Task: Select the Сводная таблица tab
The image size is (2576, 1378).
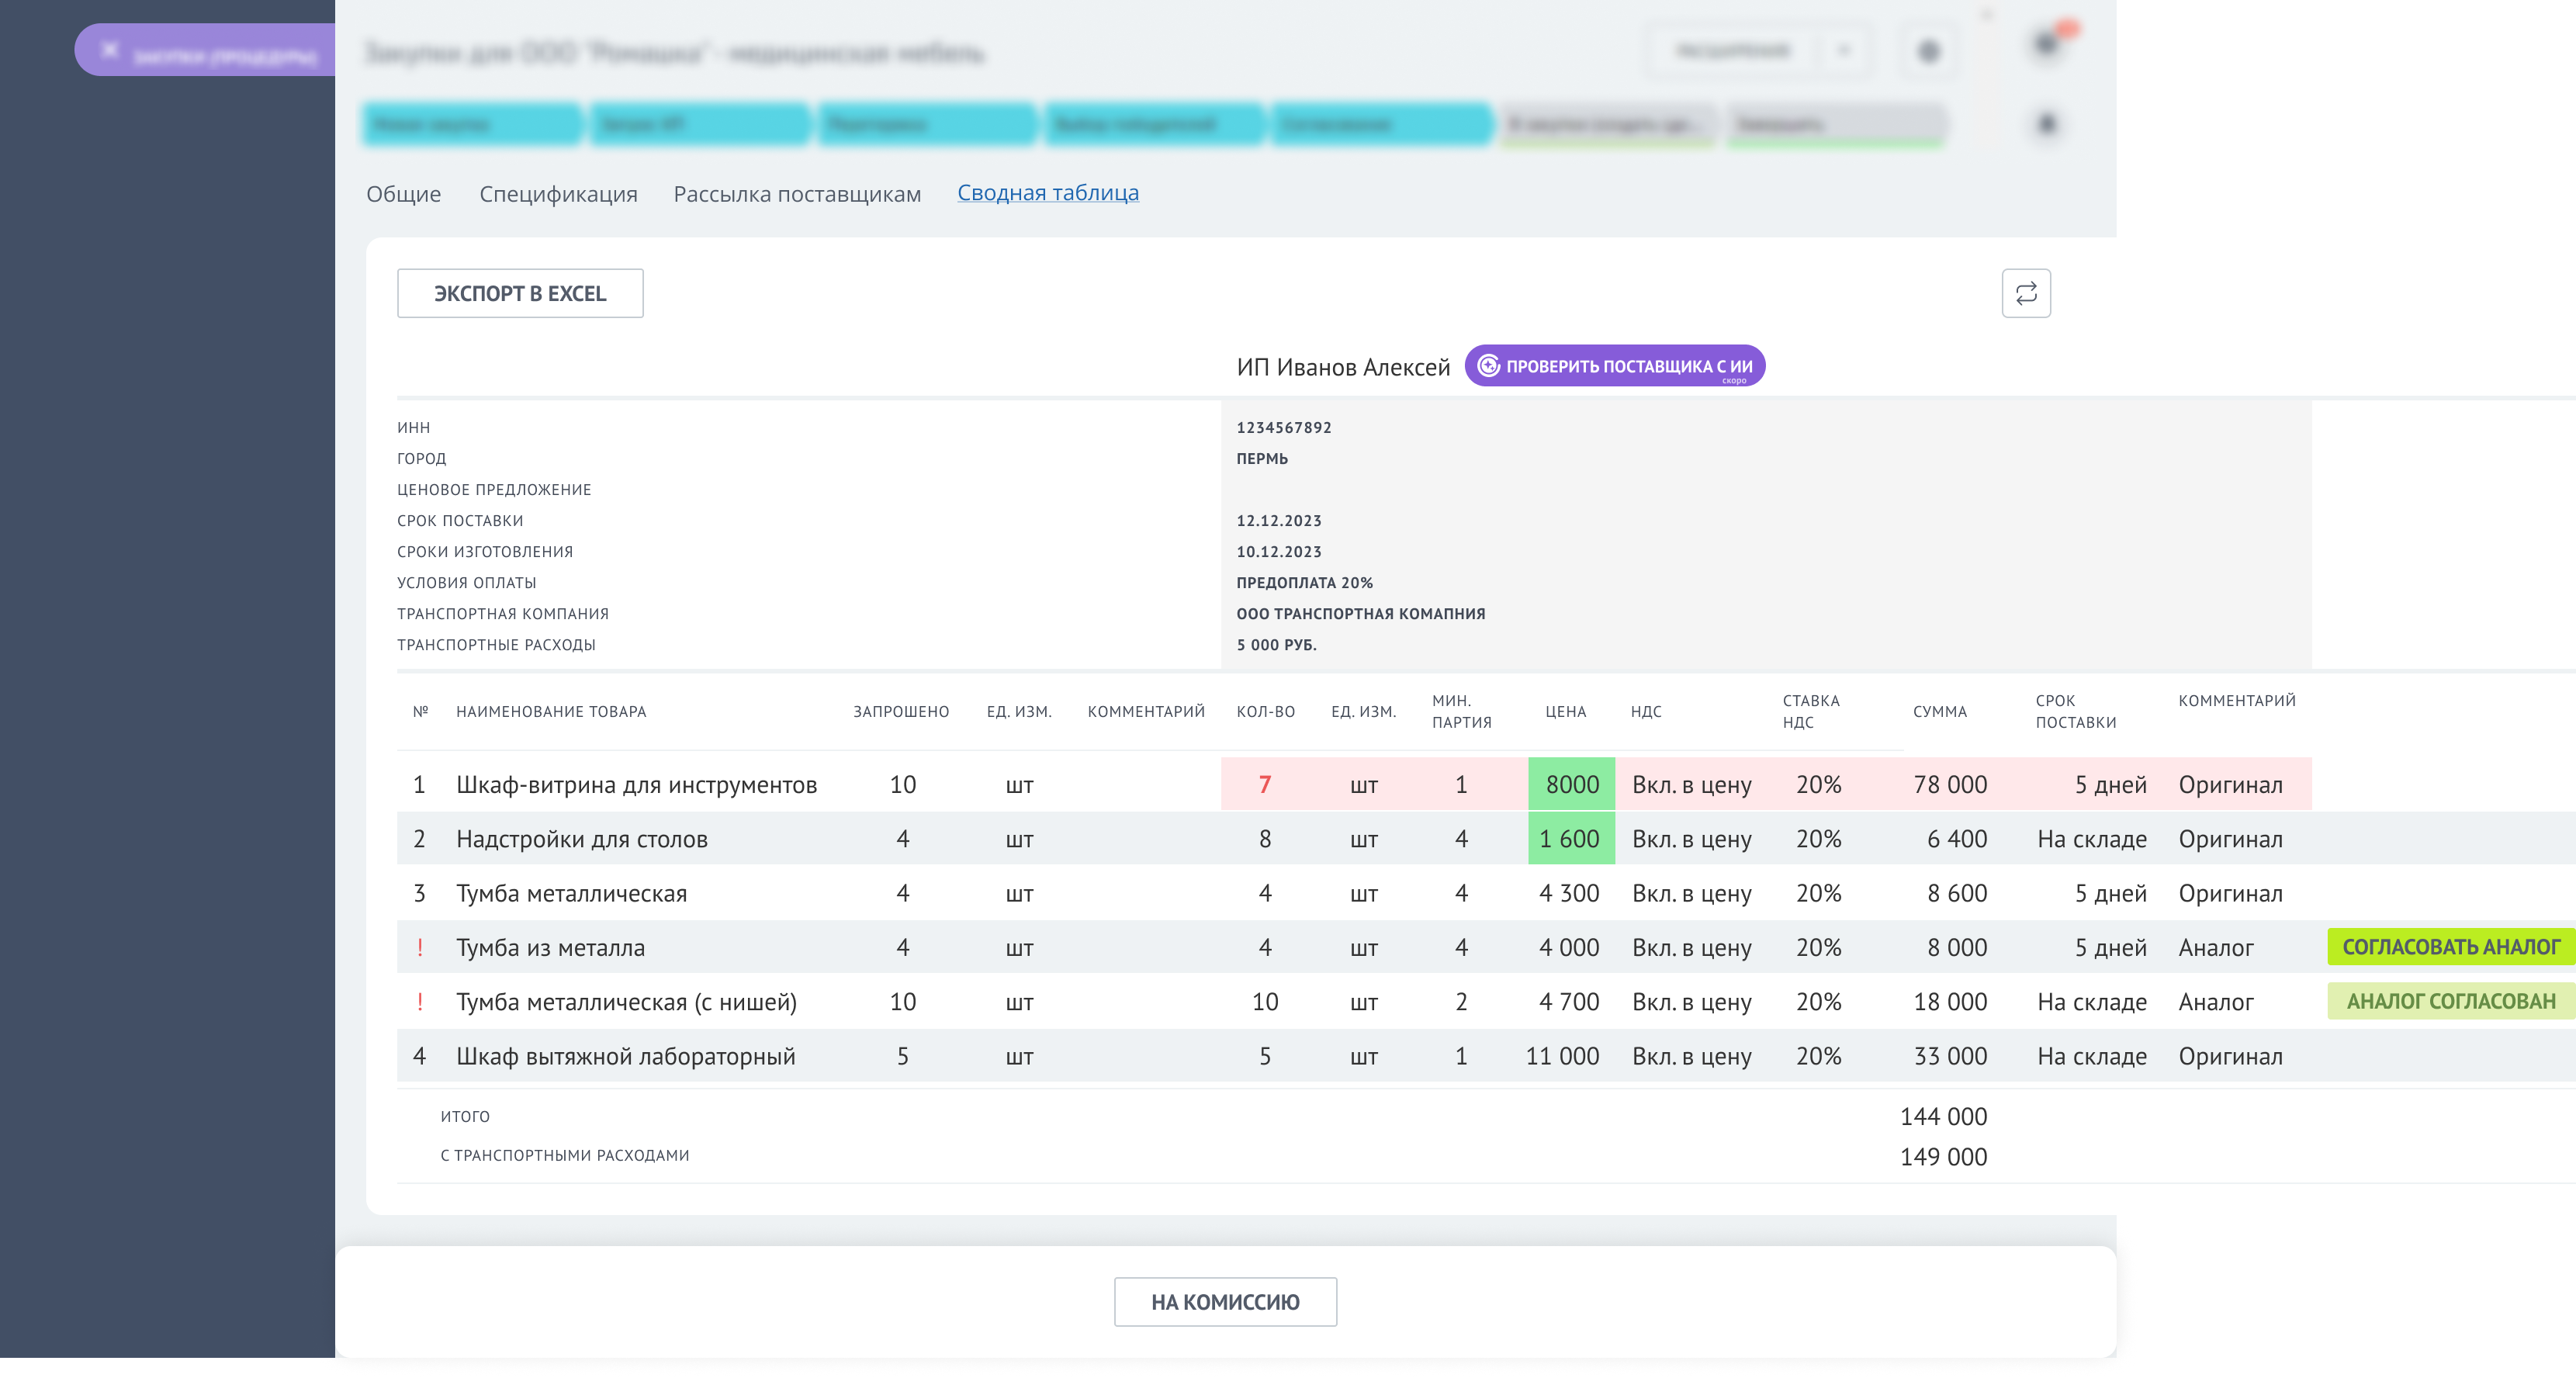Action: point(1047,192)
